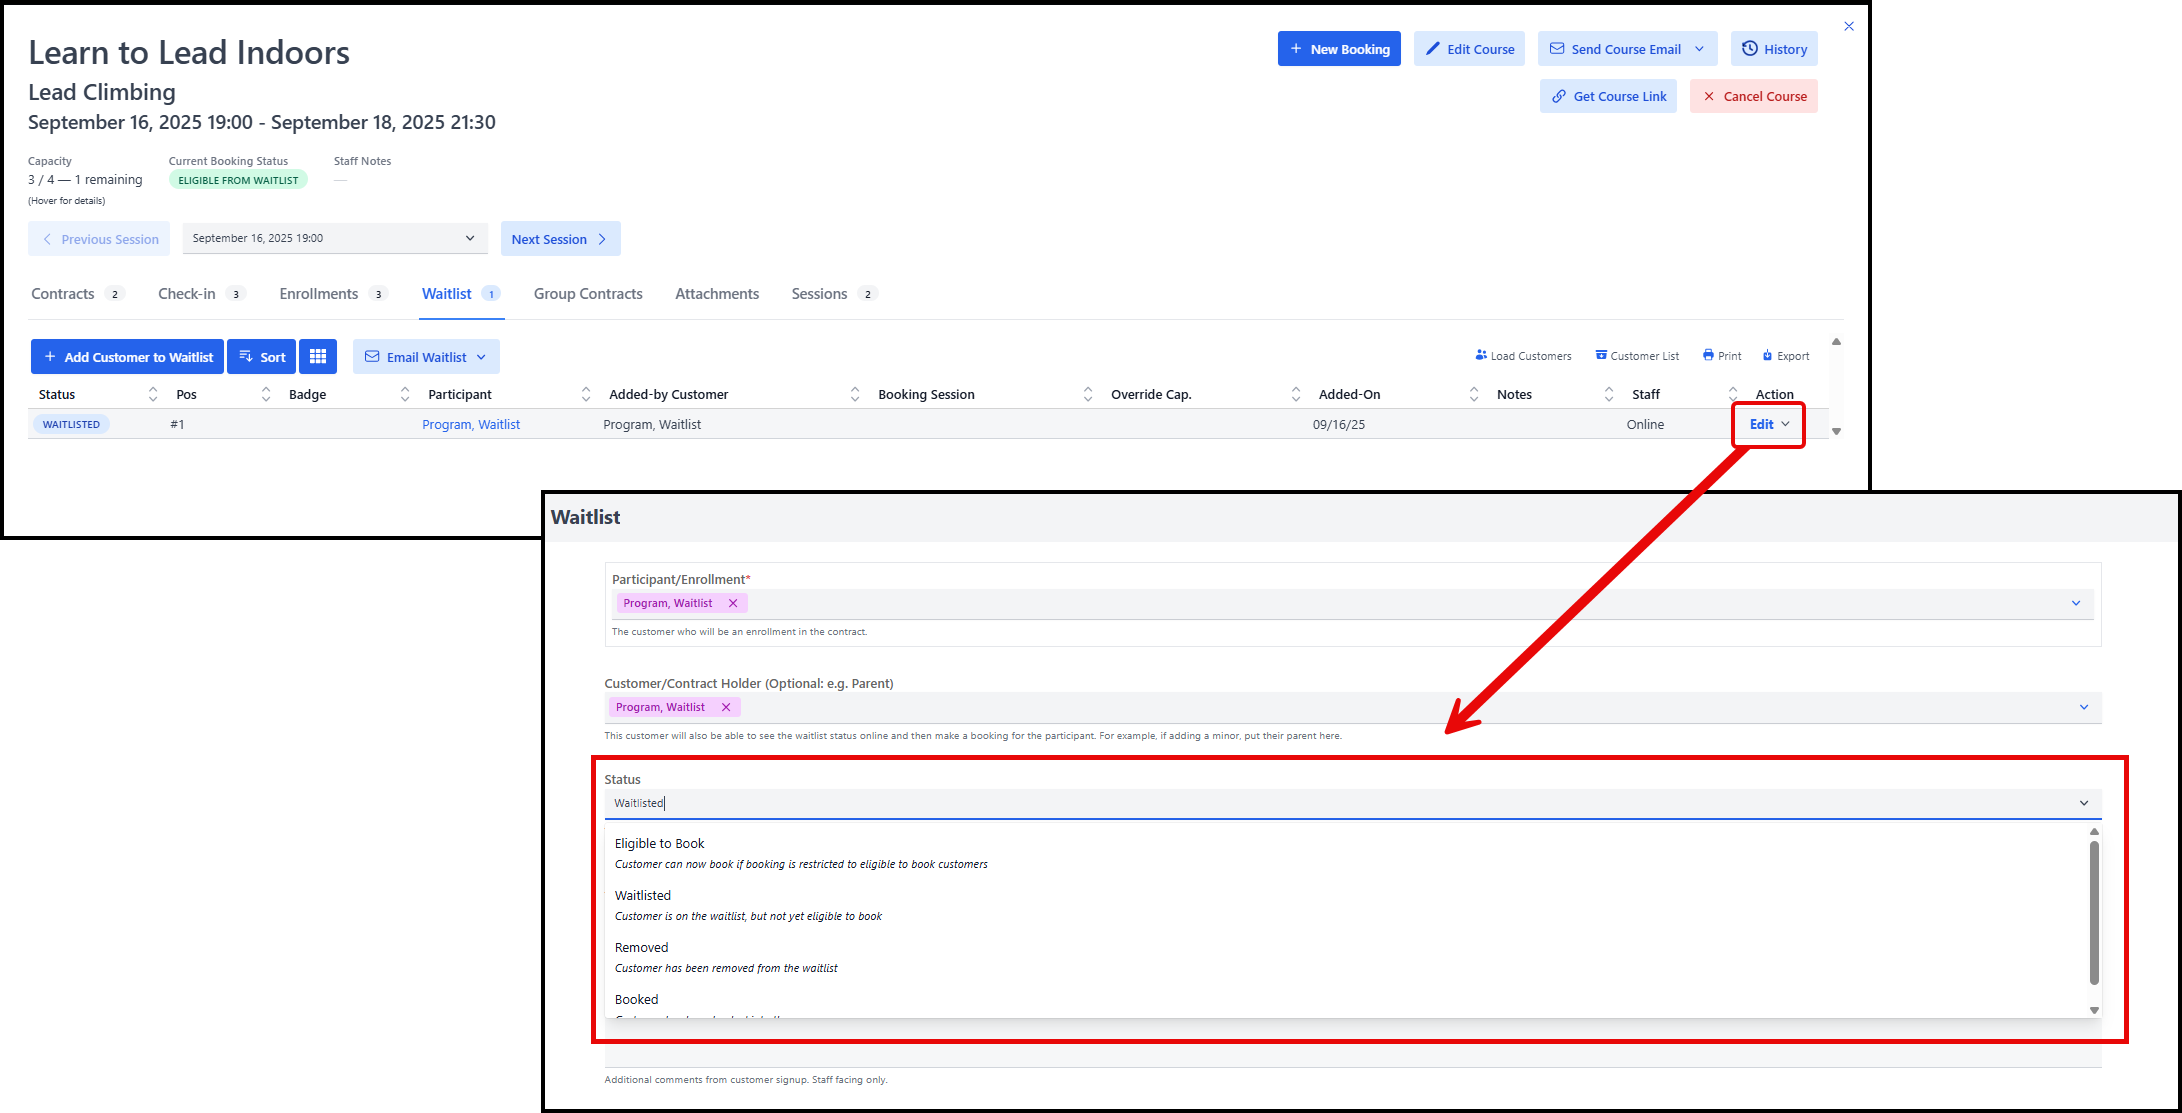This screenshot has height=1113, width=2182.
Task: Click Get Course Link button
Action: click(1608, 97)
